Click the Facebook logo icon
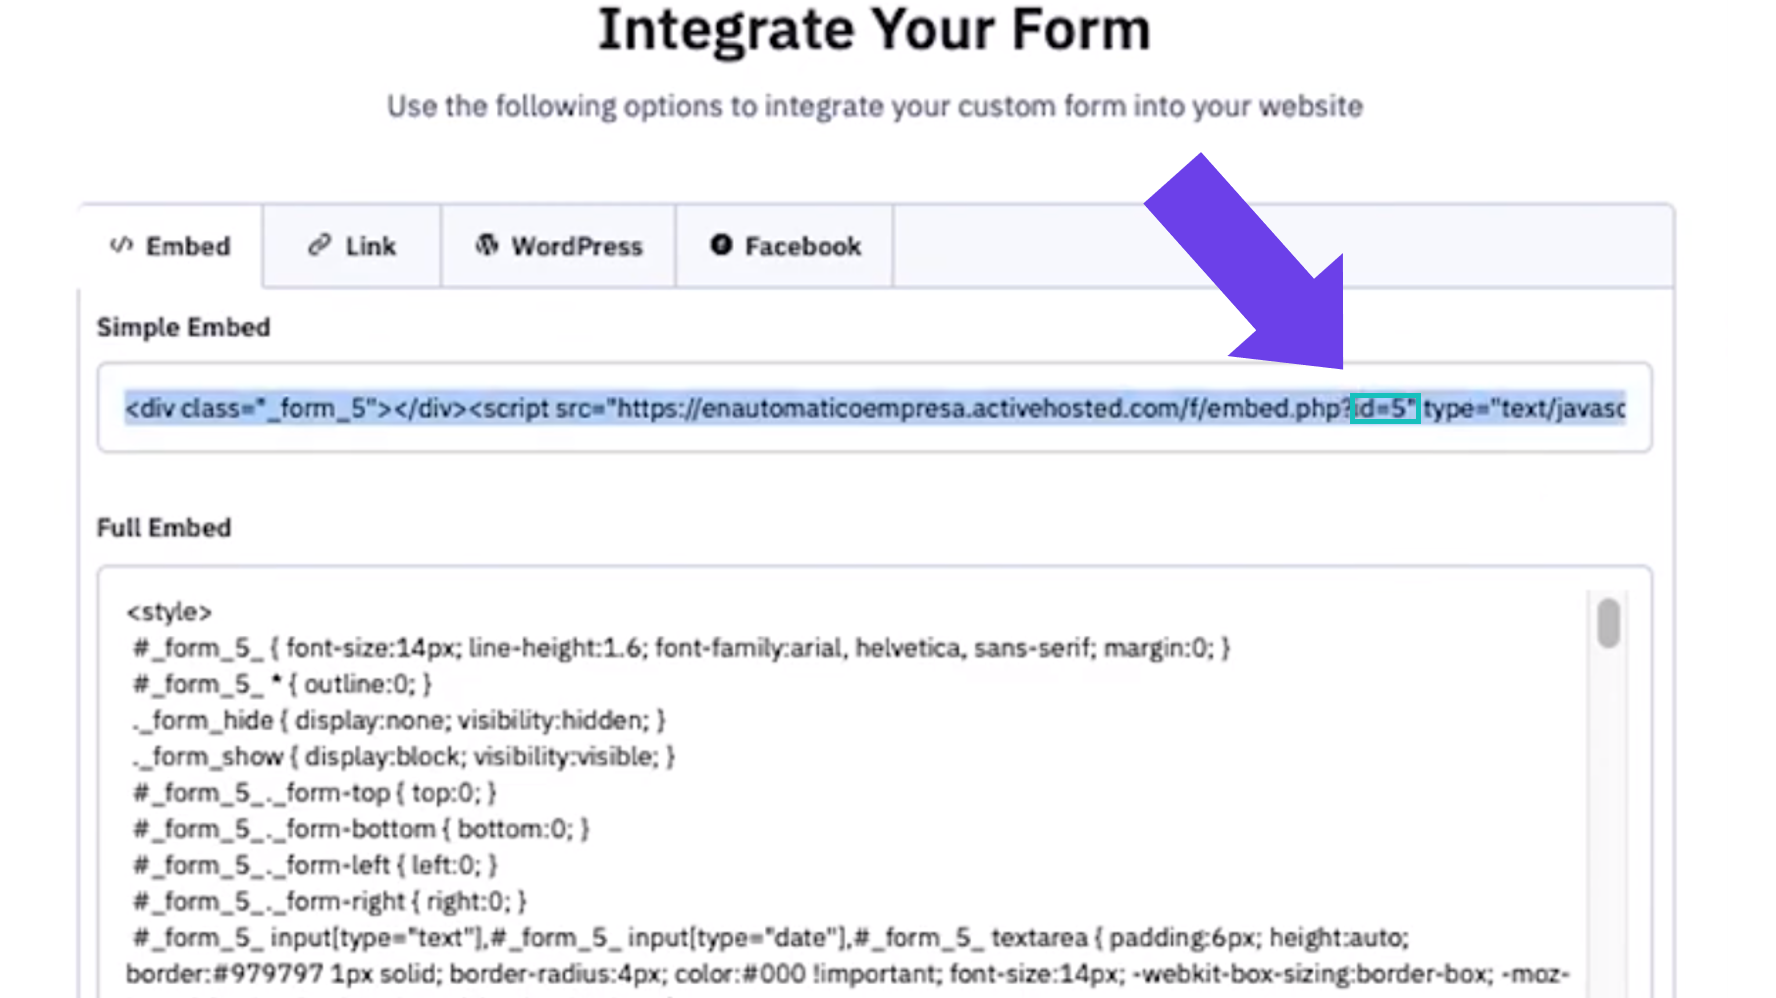The height and width of the screenshot is (998, 1776). (720, 243)
